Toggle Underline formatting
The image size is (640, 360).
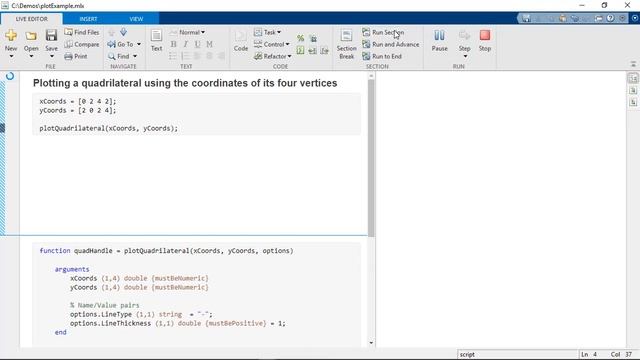(198, 44)
